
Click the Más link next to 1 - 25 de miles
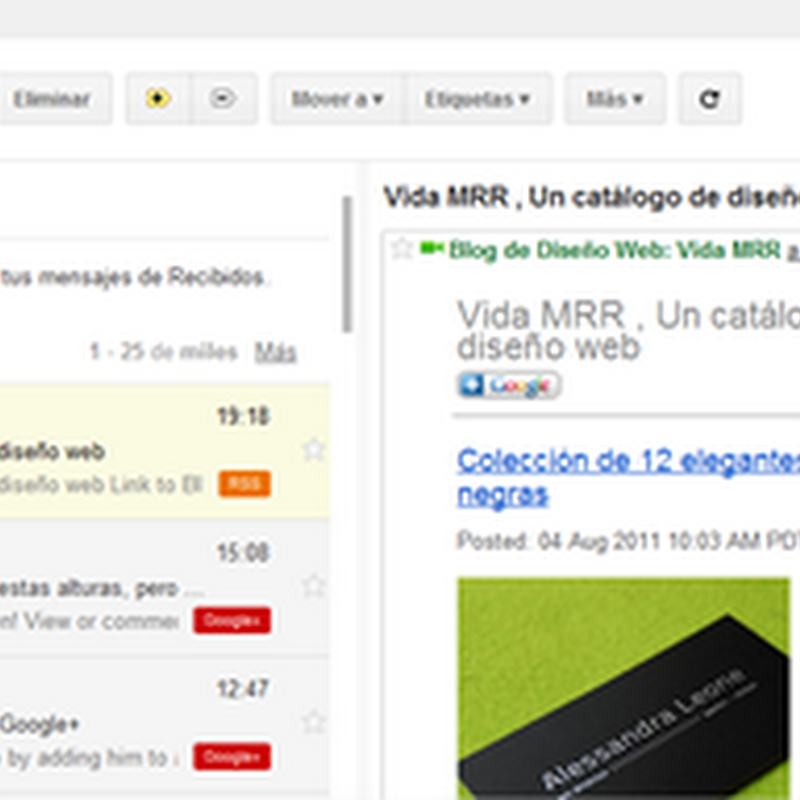(276, 352)
